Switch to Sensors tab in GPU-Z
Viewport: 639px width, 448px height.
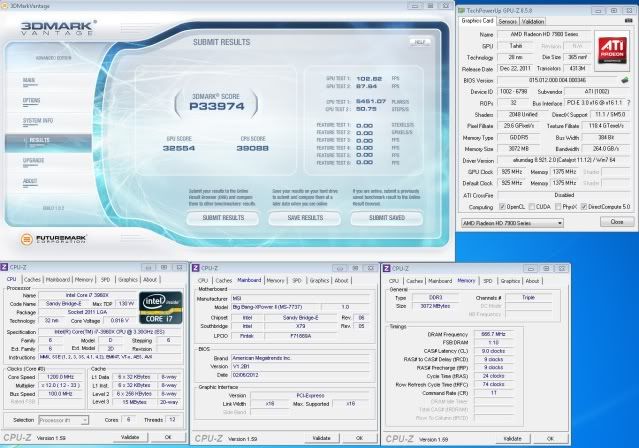point(507,22)
